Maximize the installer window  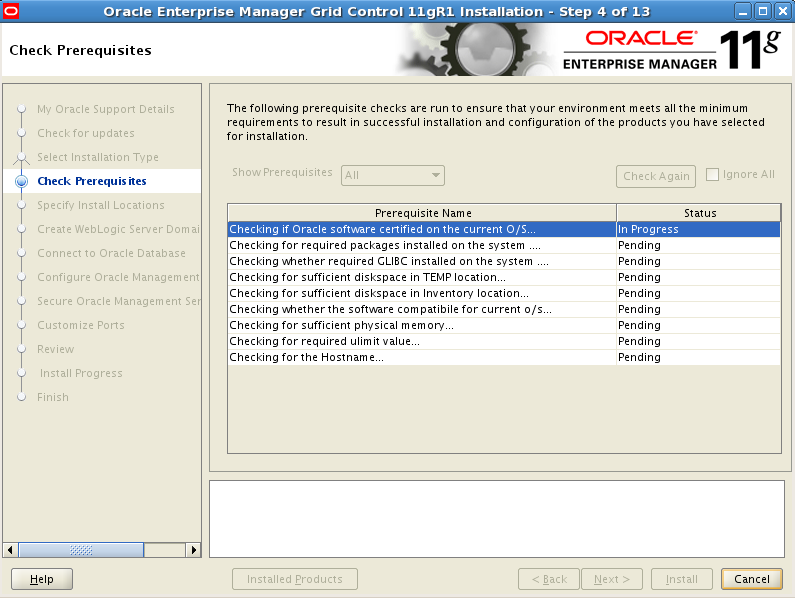click(763, 11)
